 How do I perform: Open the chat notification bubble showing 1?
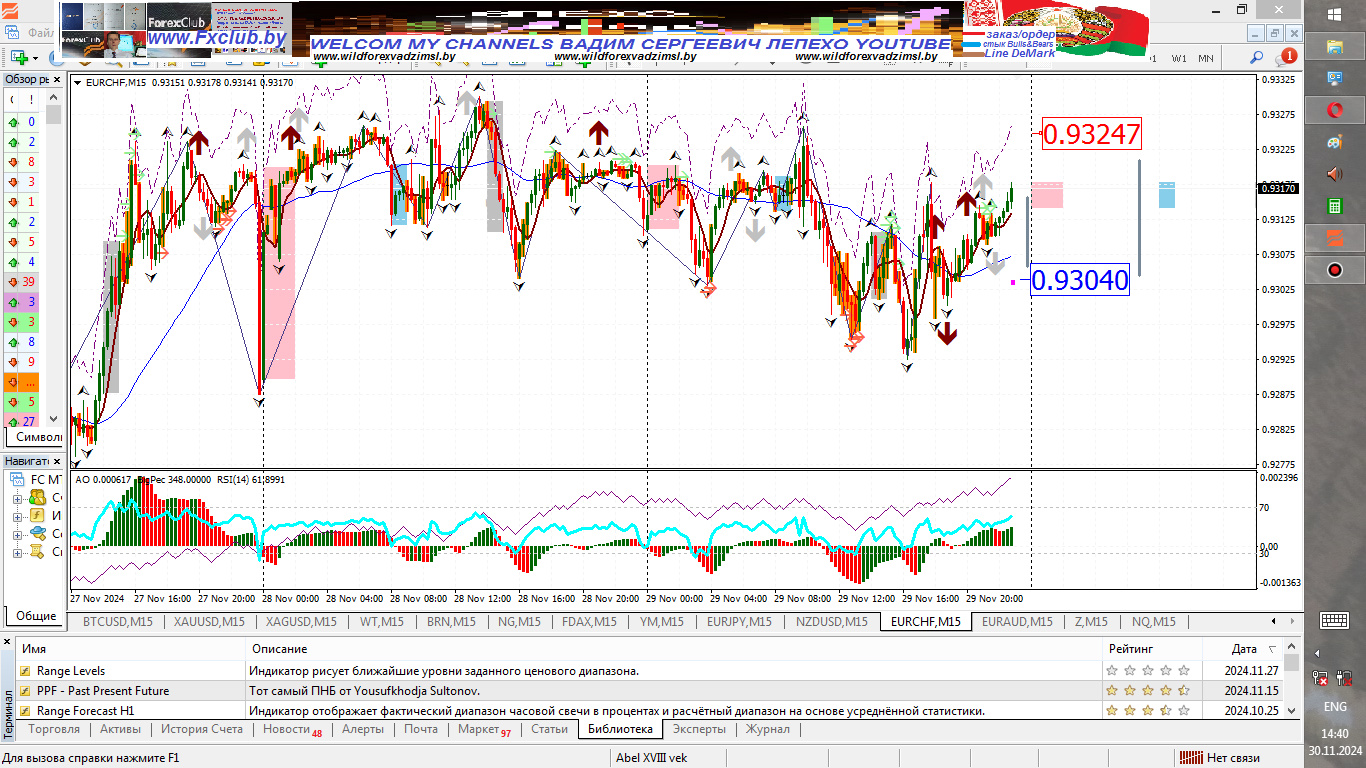[x=1287, y=57]
